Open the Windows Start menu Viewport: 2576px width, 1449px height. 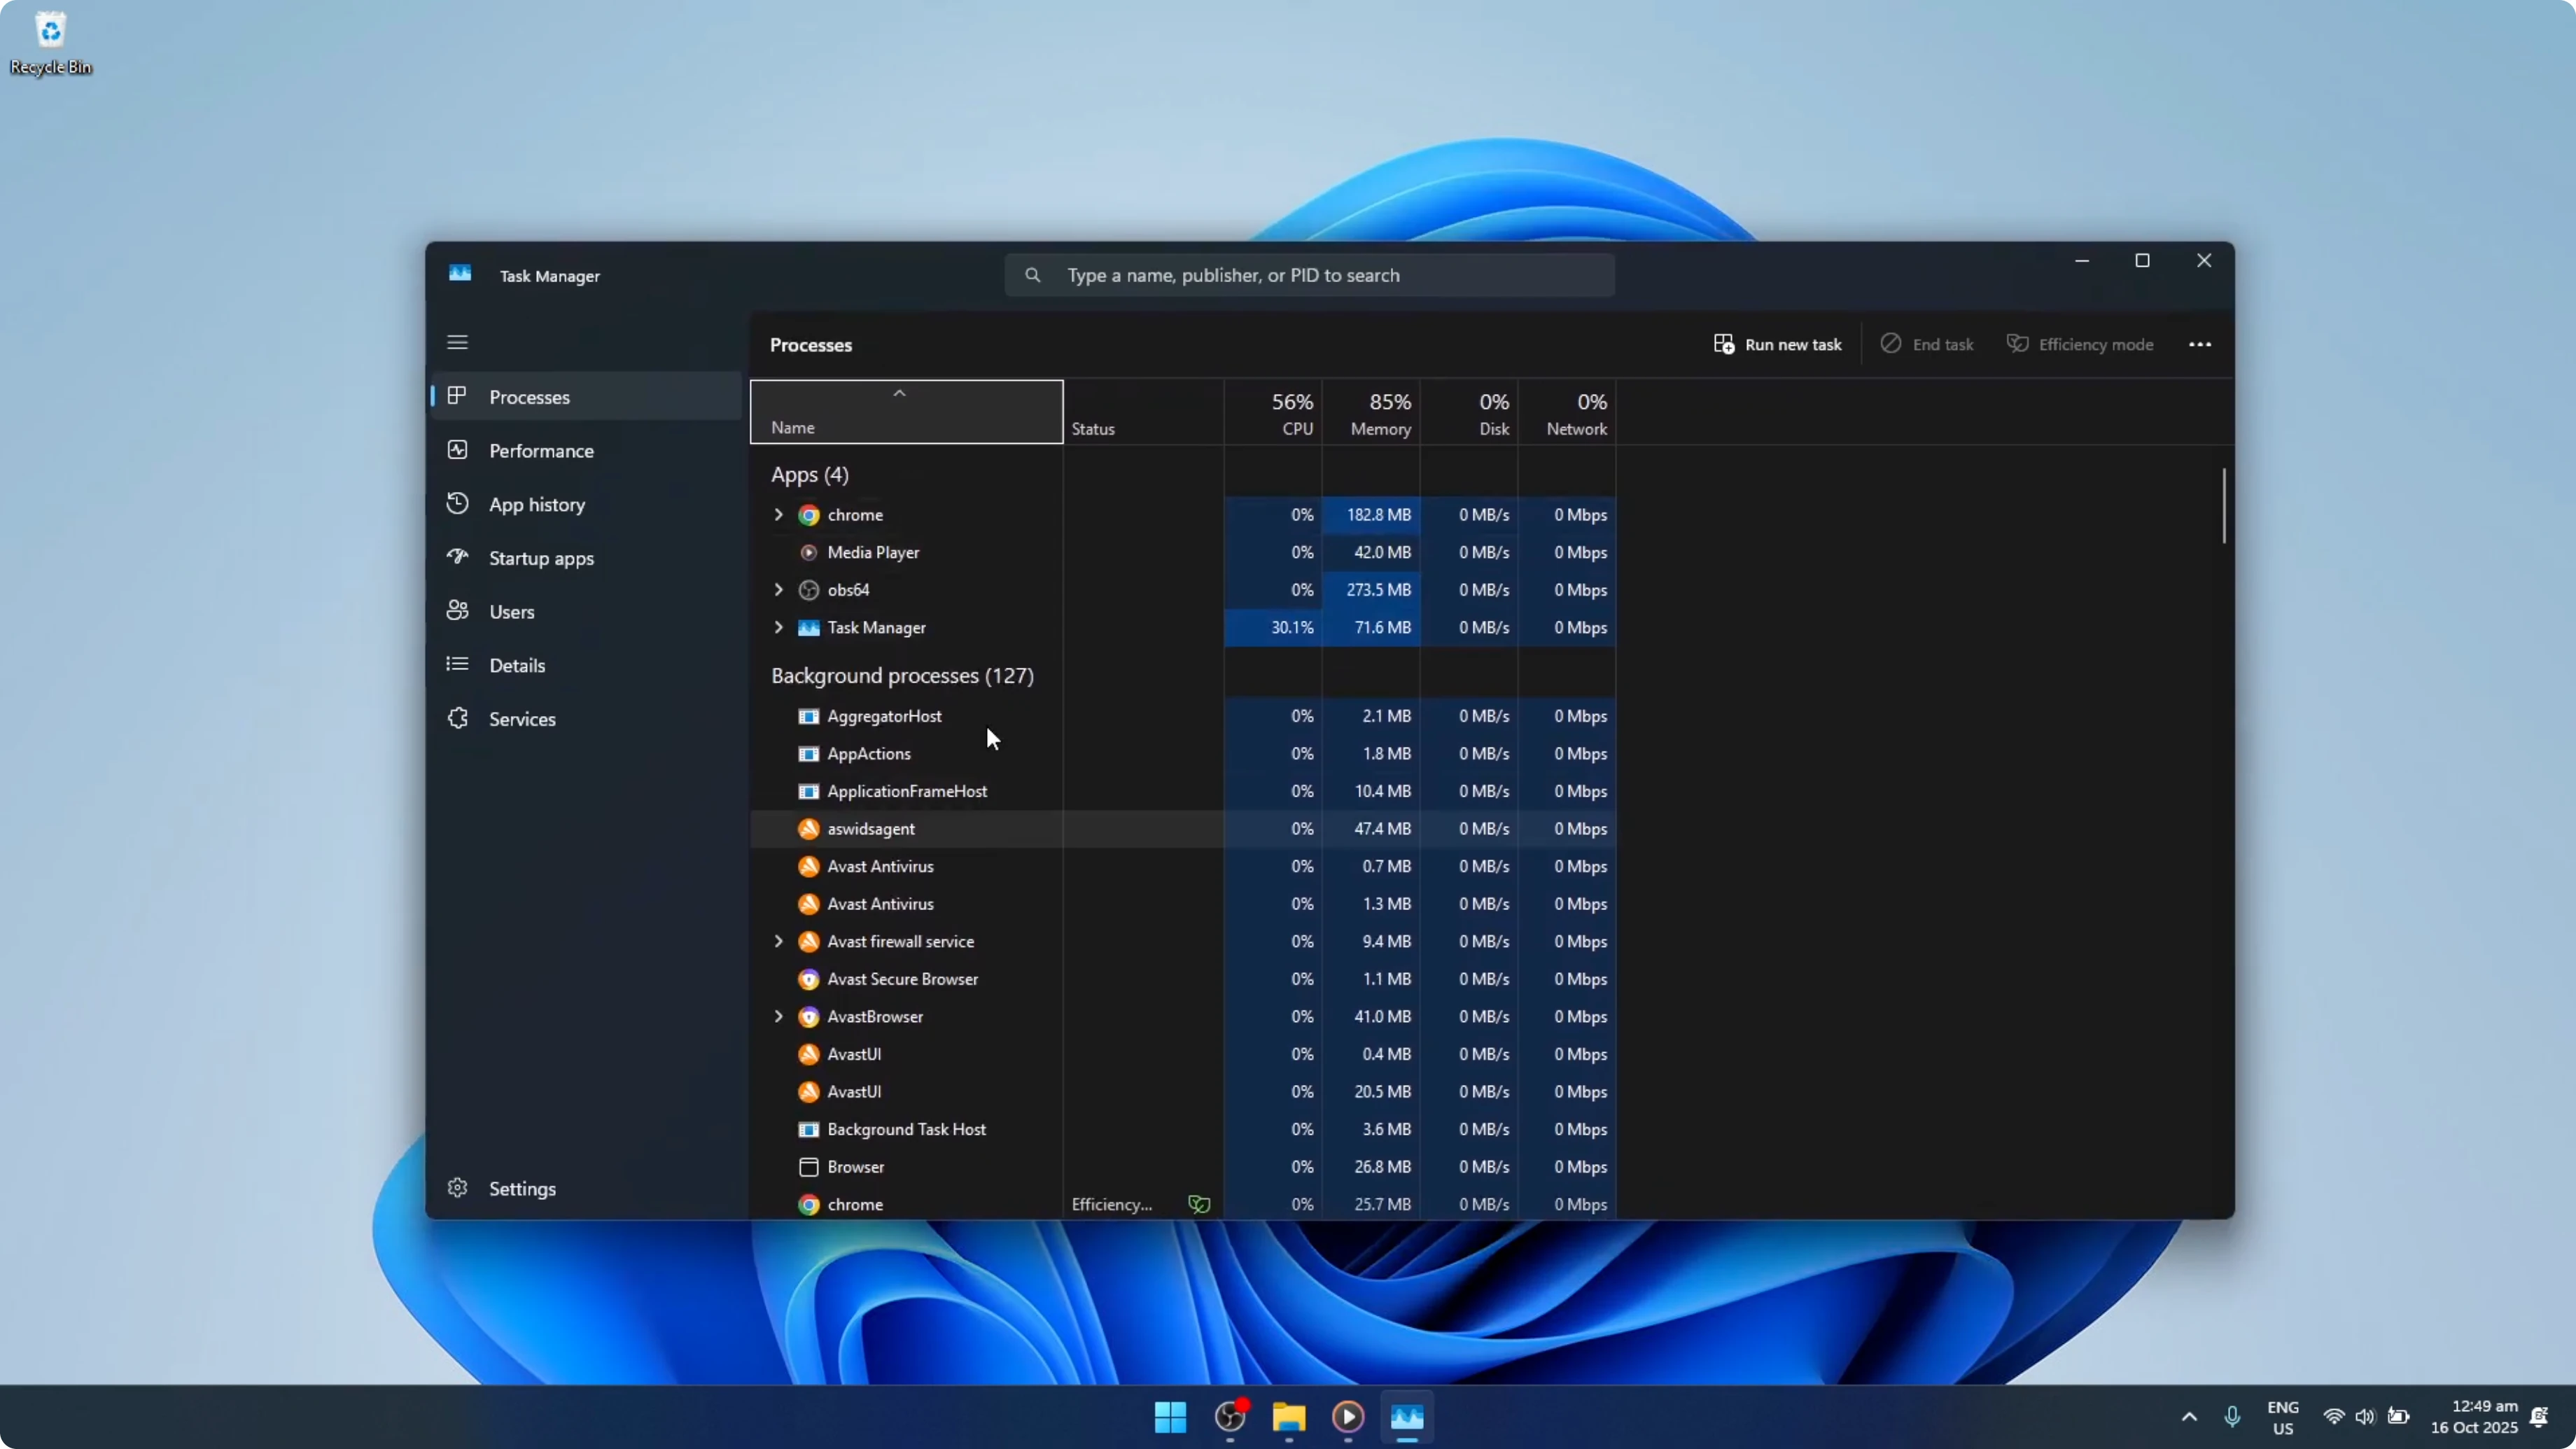click(x=1170, y=1417)
